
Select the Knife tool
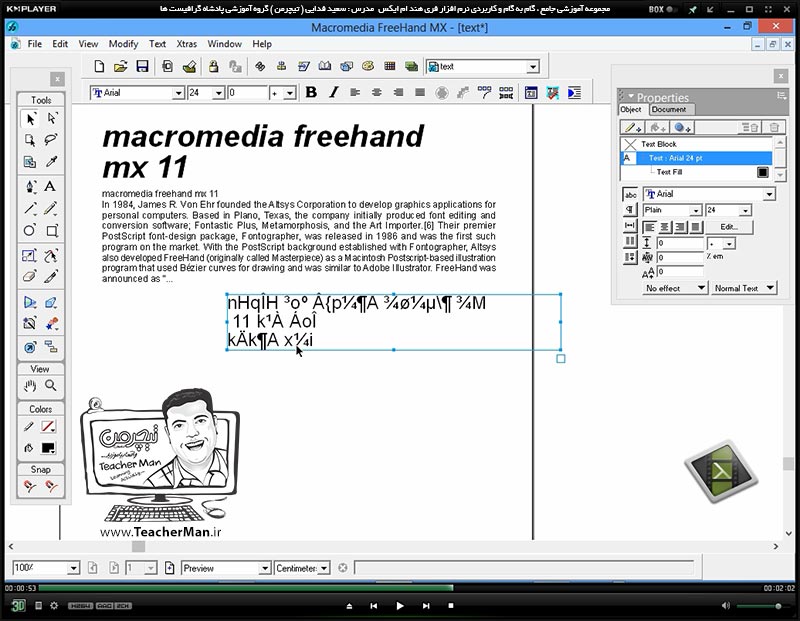[x=51, y=277]
